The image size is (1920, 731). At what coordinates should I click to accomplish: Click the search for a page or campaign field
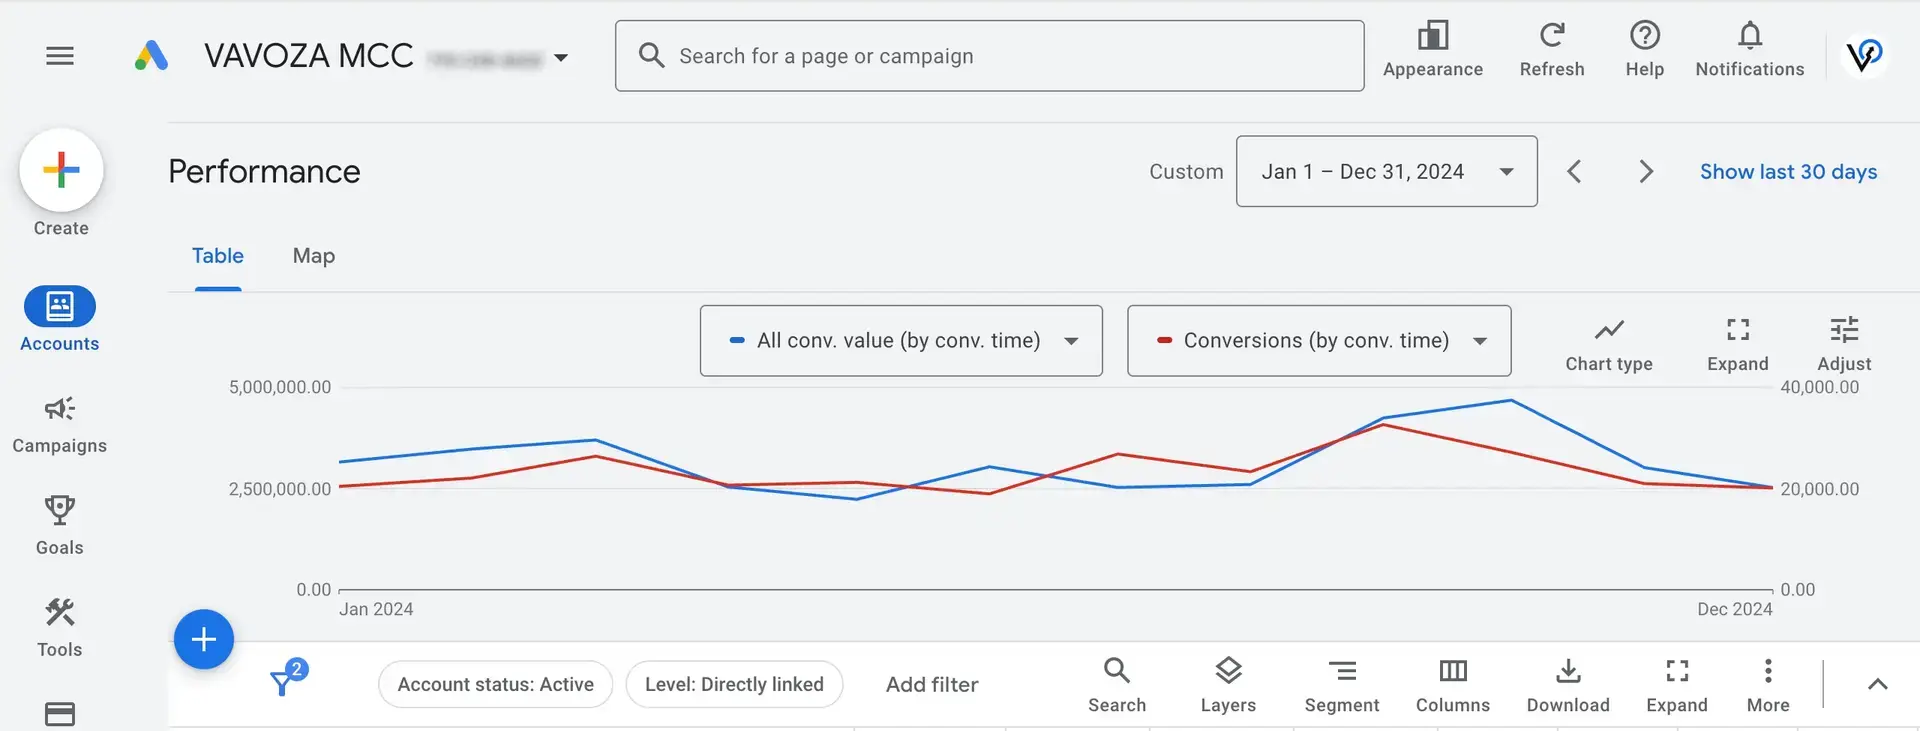[x=989, y=57]
